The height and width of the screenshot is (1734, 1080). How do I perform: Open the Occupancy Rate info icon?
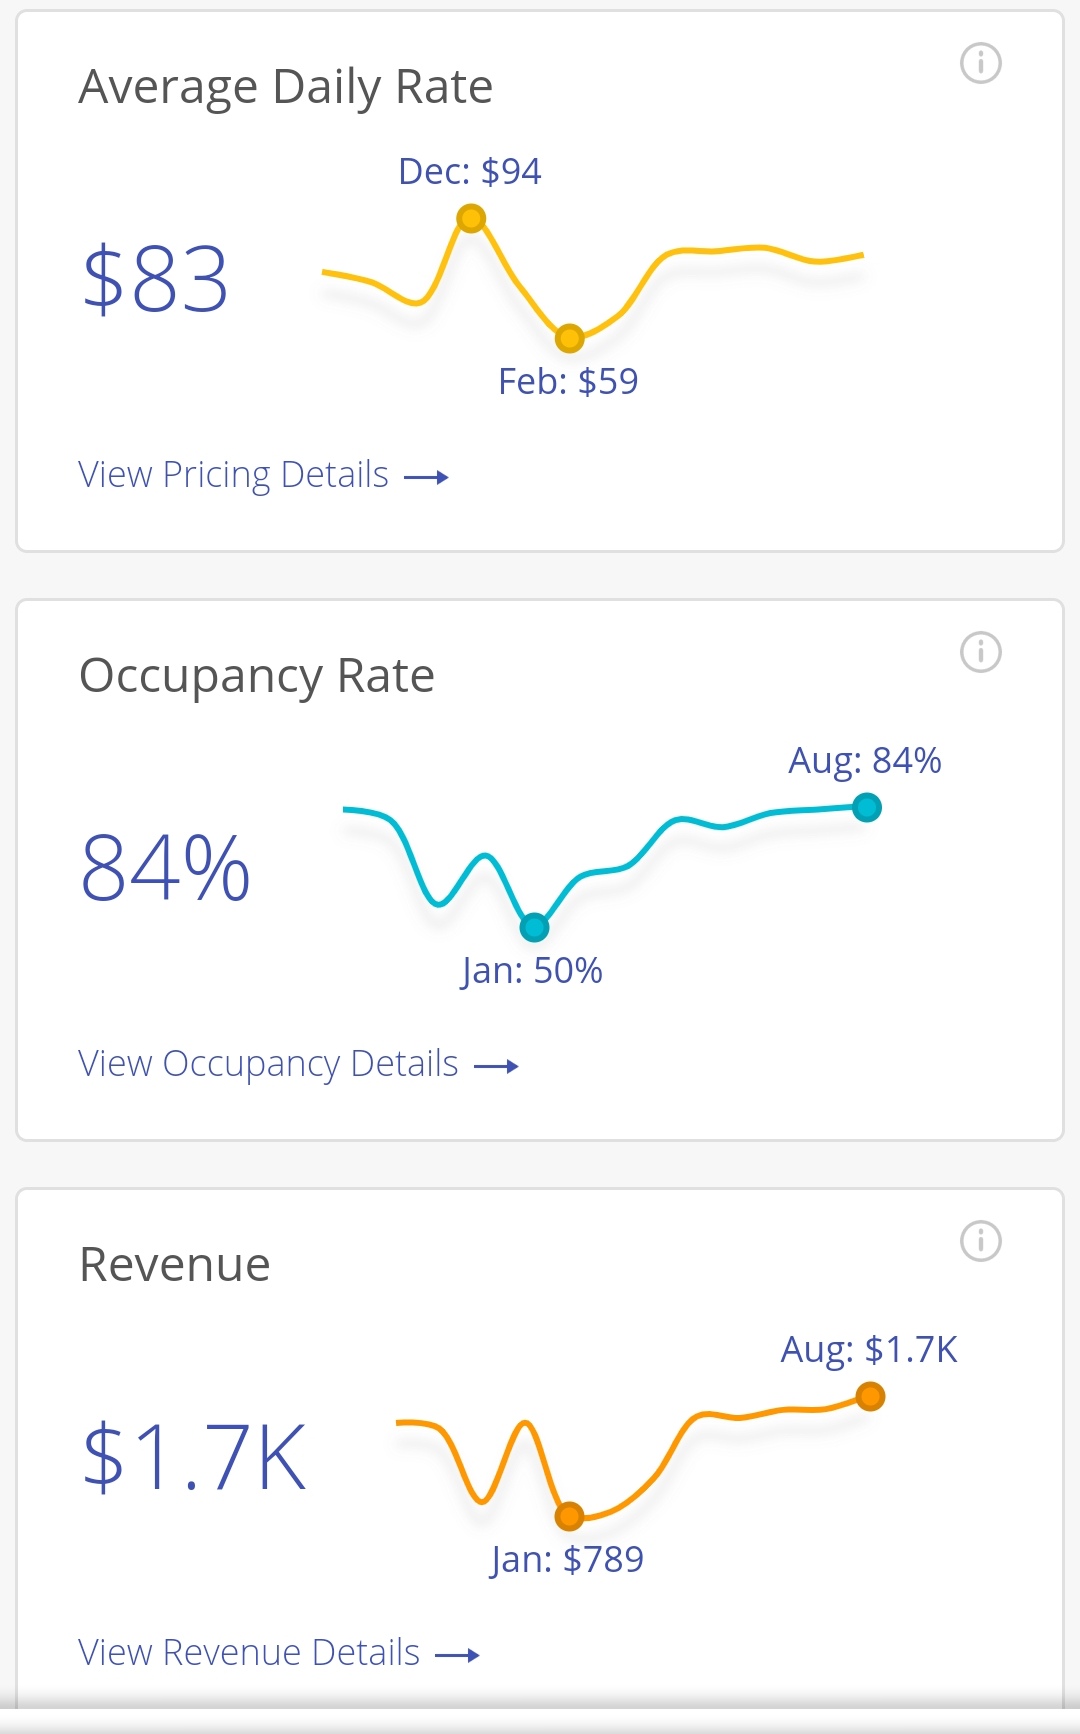tap(980, 653)
